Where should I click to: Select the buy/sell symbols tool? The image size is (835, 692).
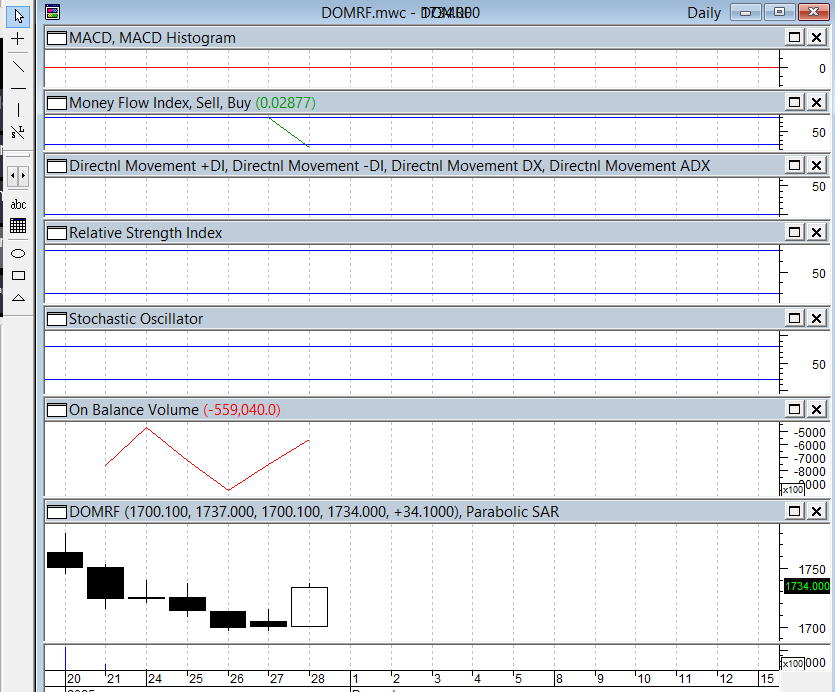(18, 132)
